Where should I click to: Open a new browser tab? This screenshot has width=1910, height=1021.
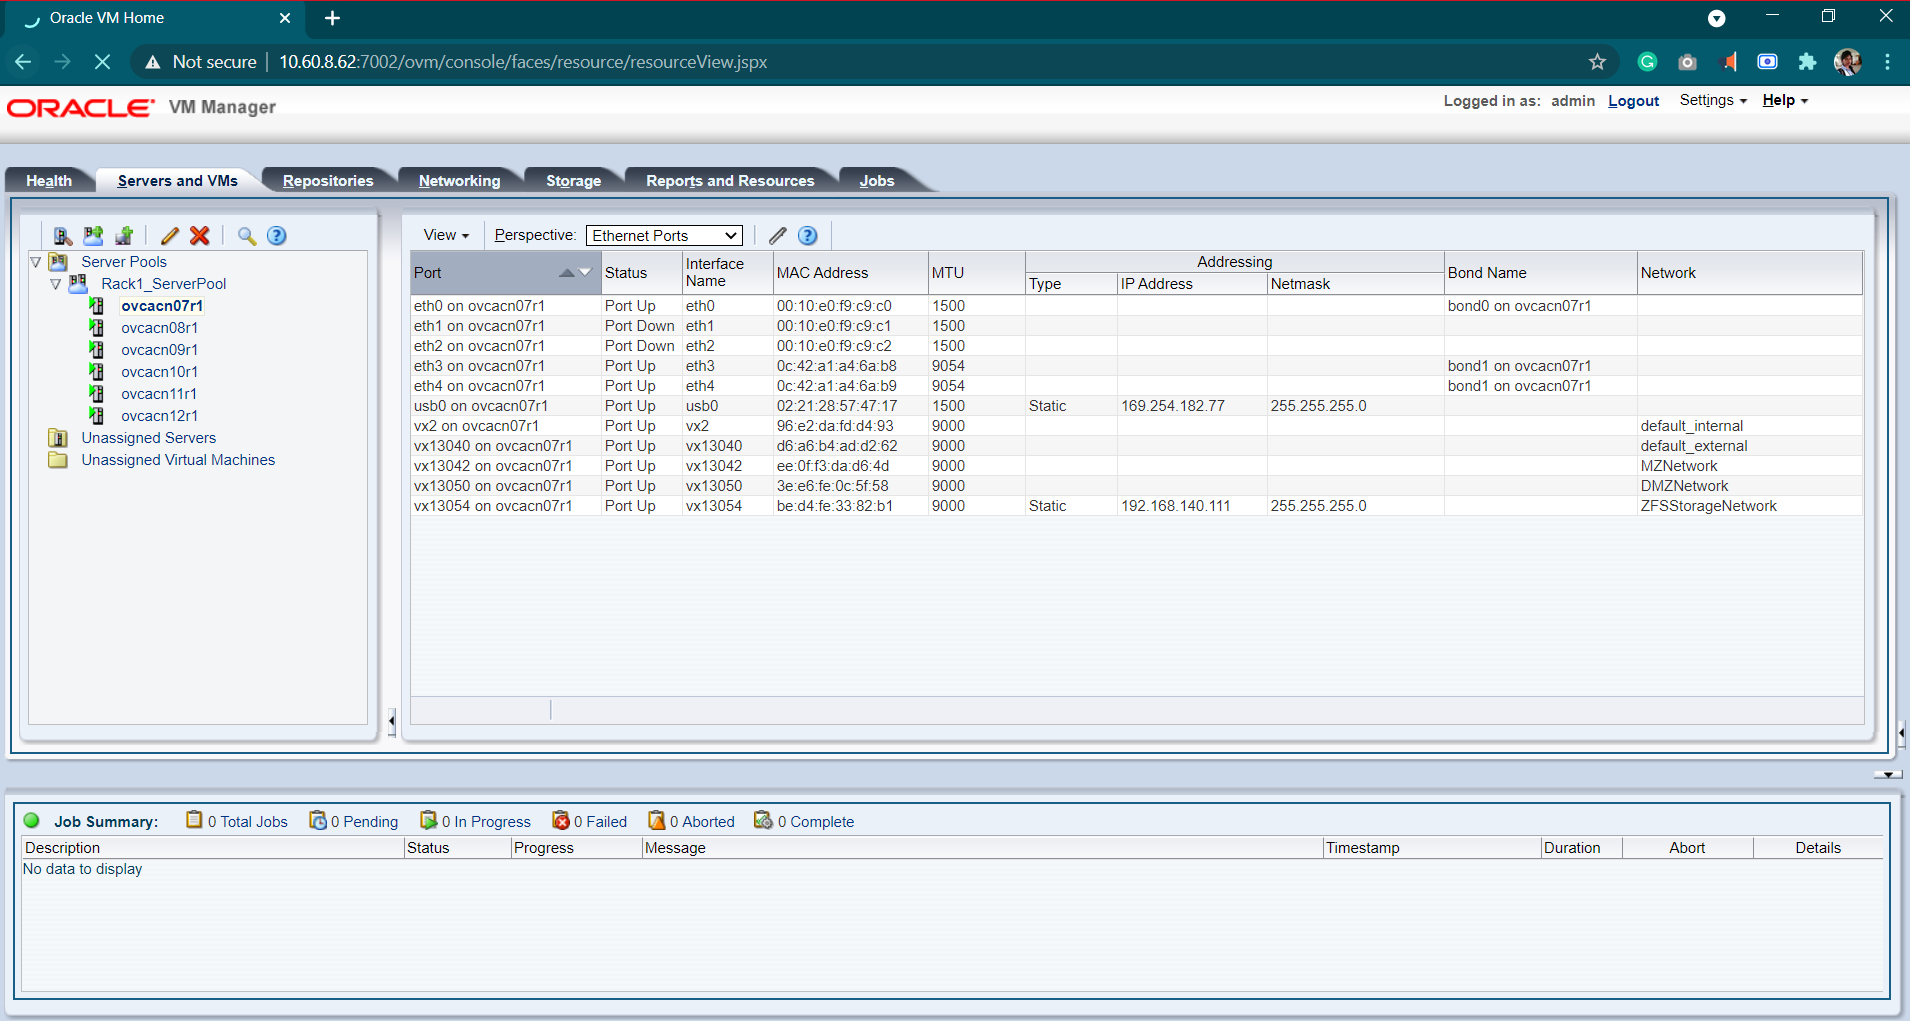click(333, 18)
